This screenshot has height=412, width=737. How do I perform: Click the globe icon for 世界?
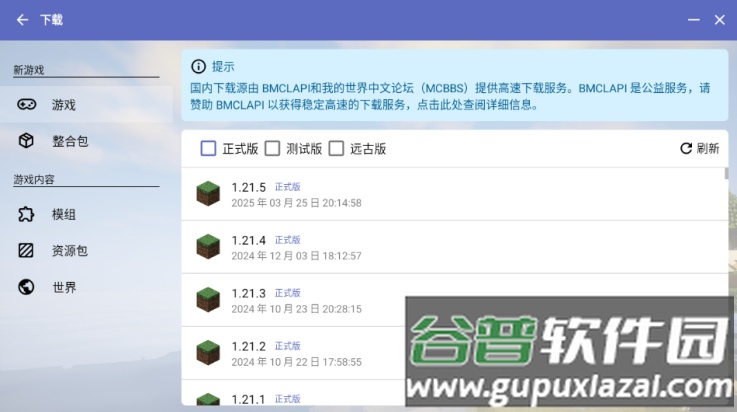point(26,287)
